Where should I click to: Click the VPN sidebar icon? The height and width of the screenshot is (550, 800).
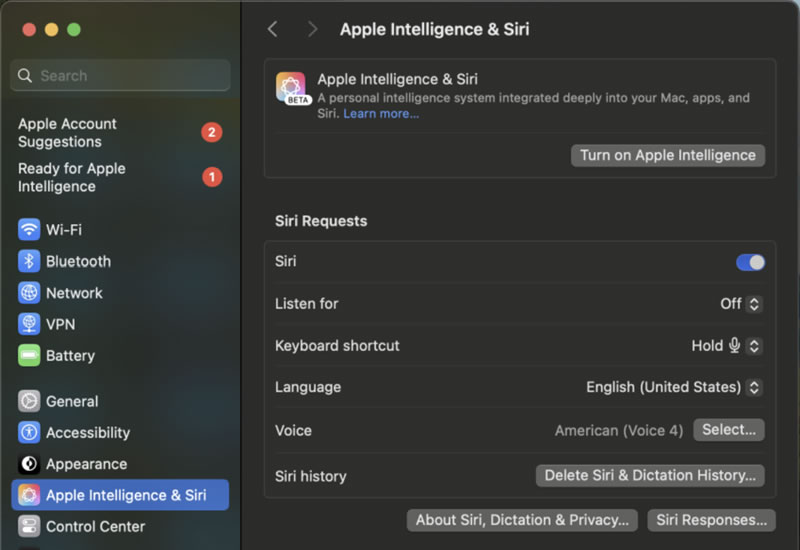click(x=29, y=324)
